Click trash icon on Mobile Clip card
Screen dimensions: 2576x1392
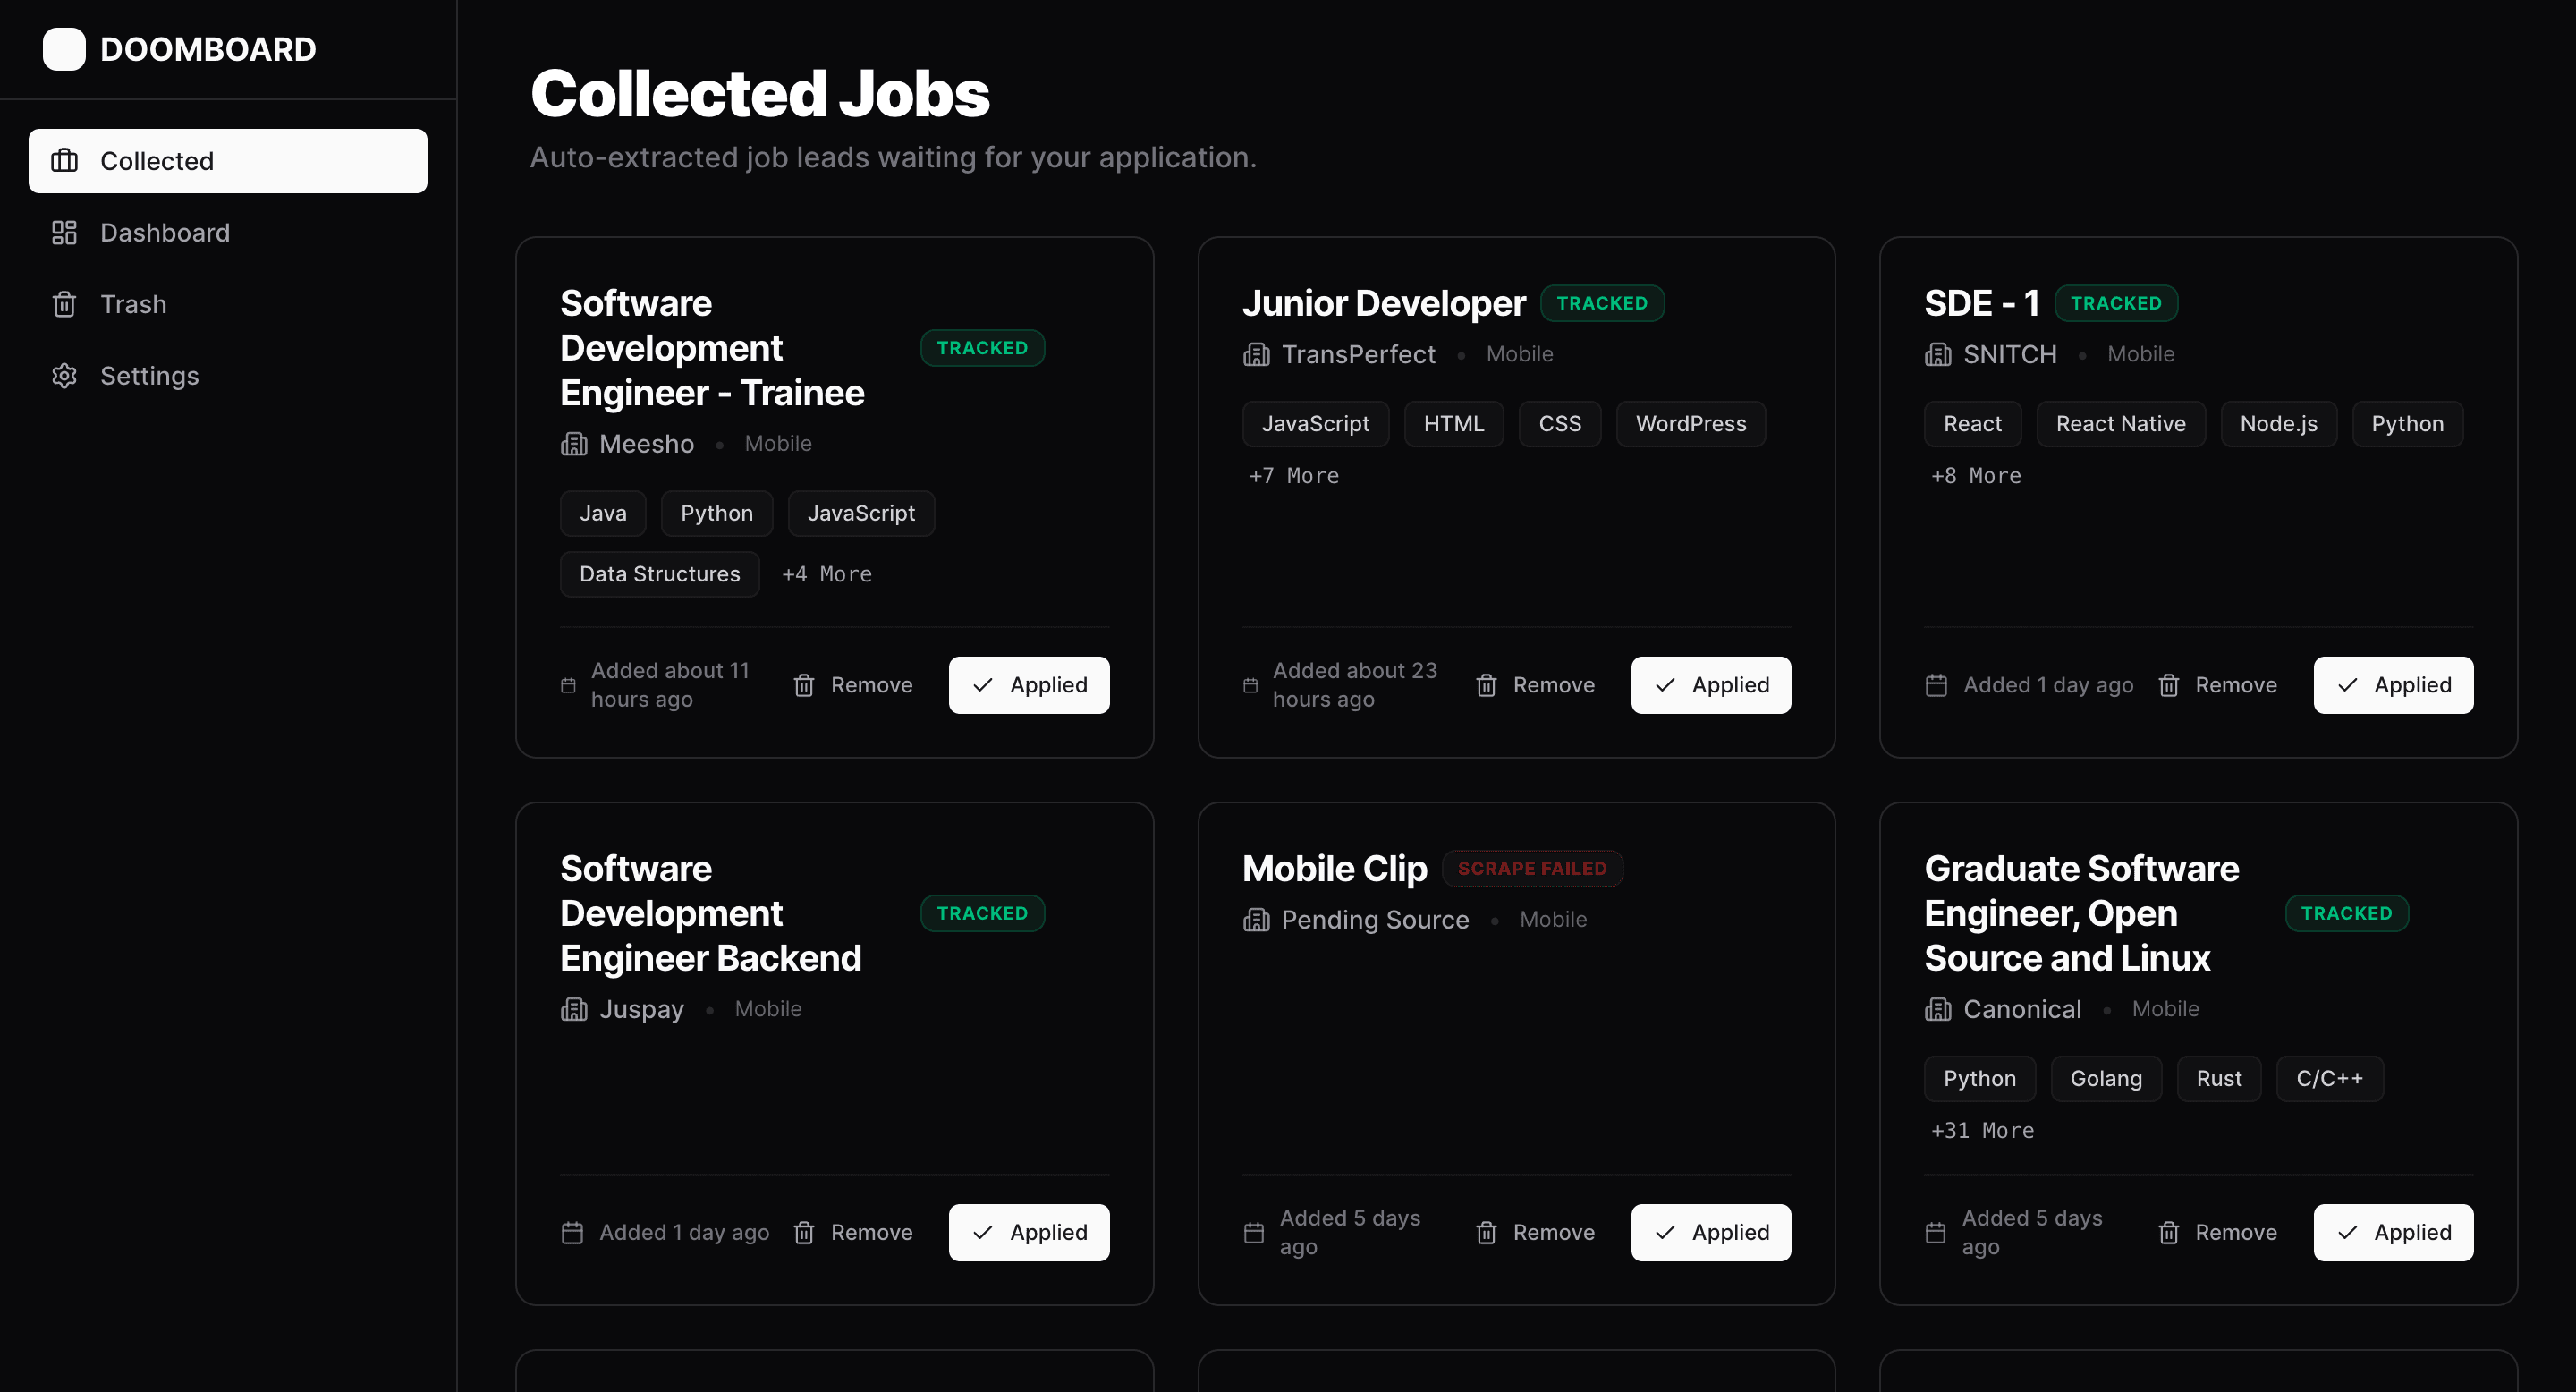click(1486, 1232)
